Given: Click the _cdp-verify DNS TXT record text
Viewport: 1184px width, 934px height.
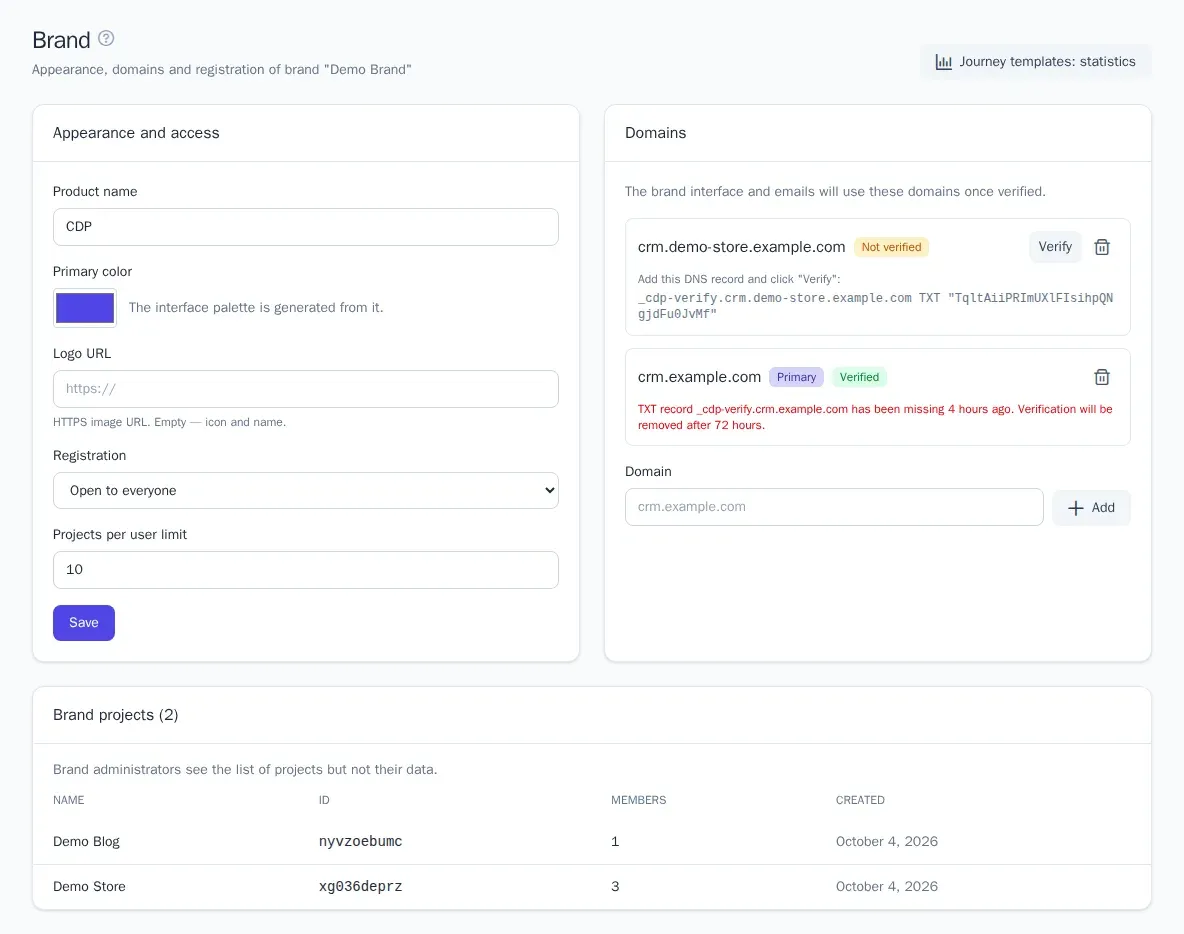Looking at the screenshot, I should tap(875, 306).
